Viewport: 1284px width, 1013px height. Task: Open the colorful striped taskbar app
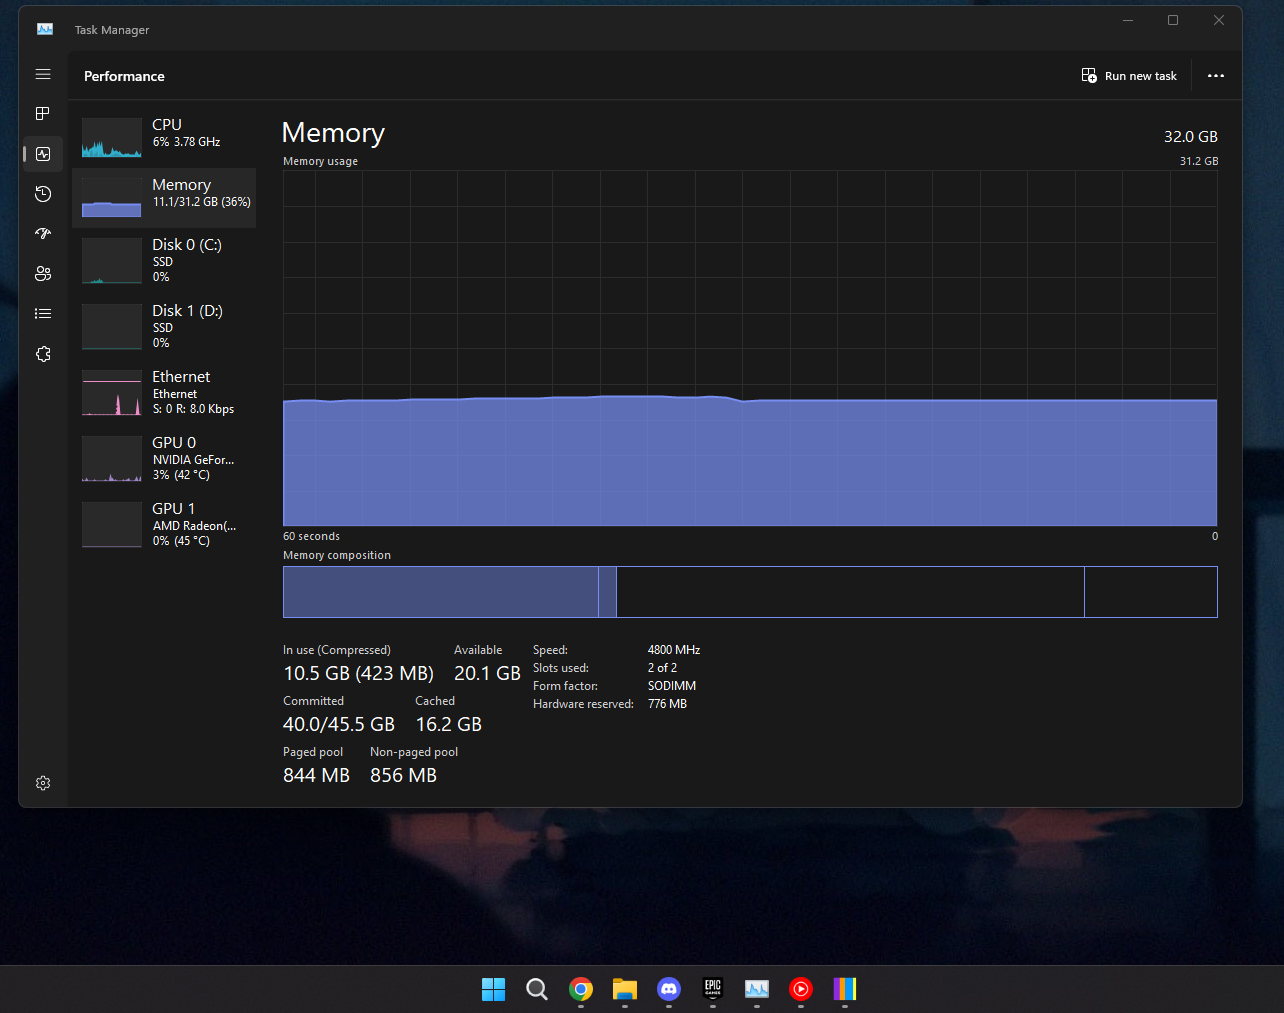(x=845, y=989)
